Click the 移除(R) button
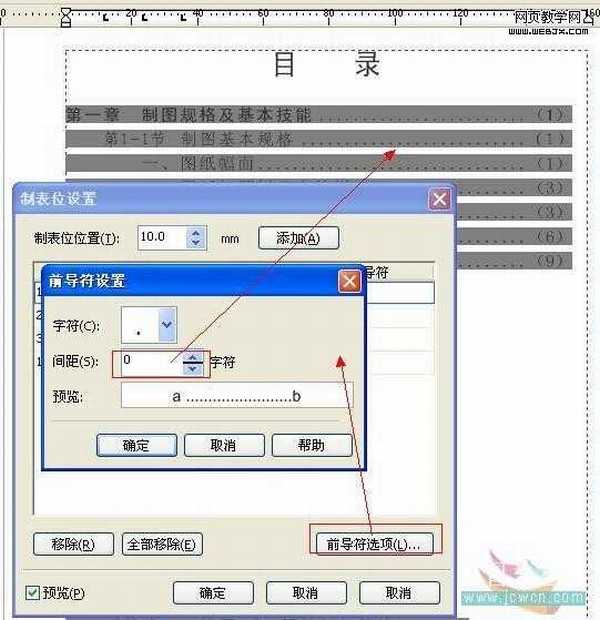The image size is (600, 620). tap(66, 545)
